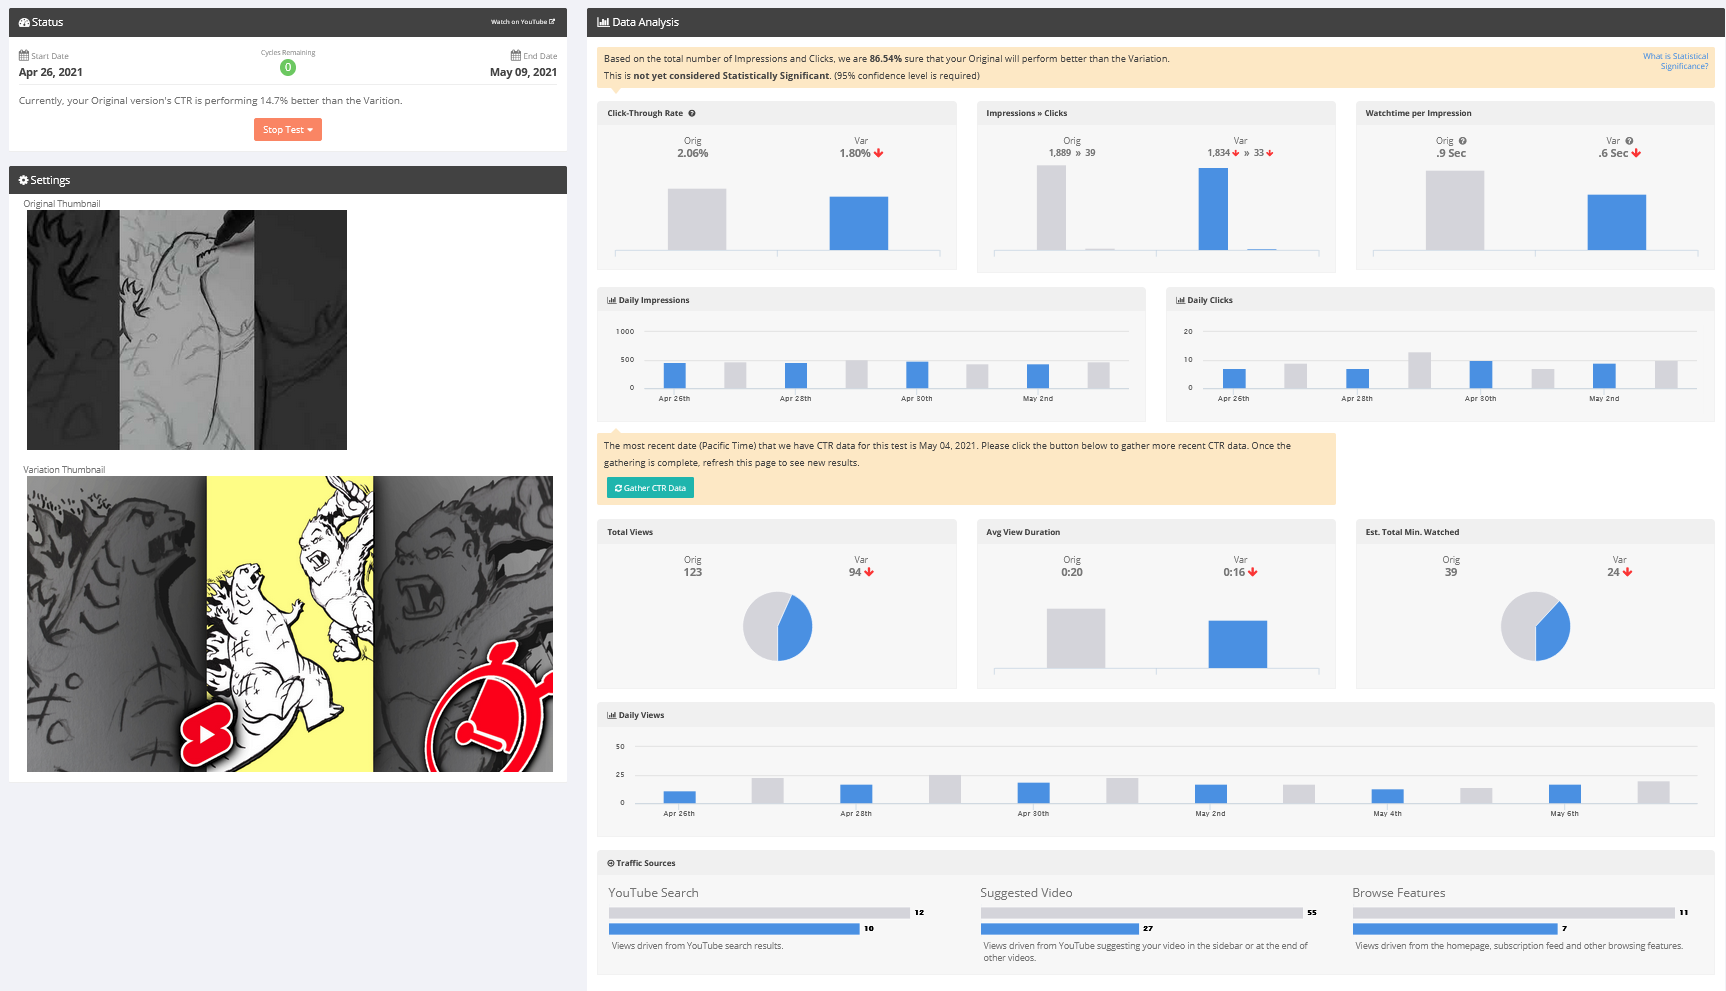This screenshot has width=1726, height=991.
Task: Click the Traffic Sources header icon
Action: (x=611, y=863)
